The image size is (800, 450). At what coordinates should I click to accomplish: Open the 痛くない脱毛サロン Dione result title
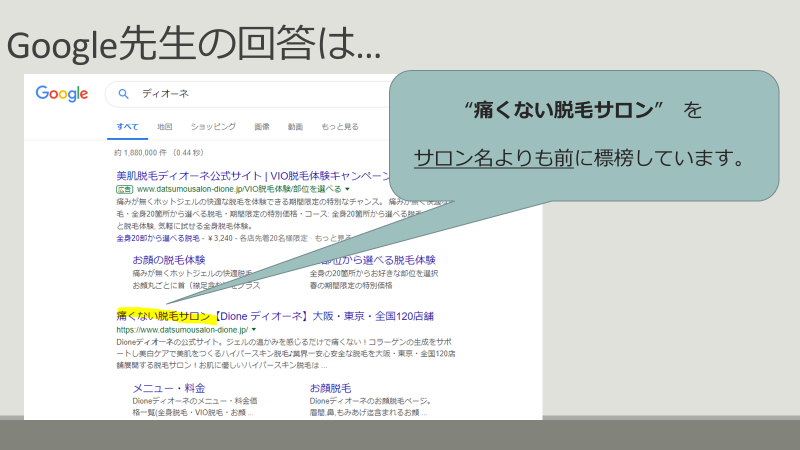pyautogui.click(x=275, y=316)
